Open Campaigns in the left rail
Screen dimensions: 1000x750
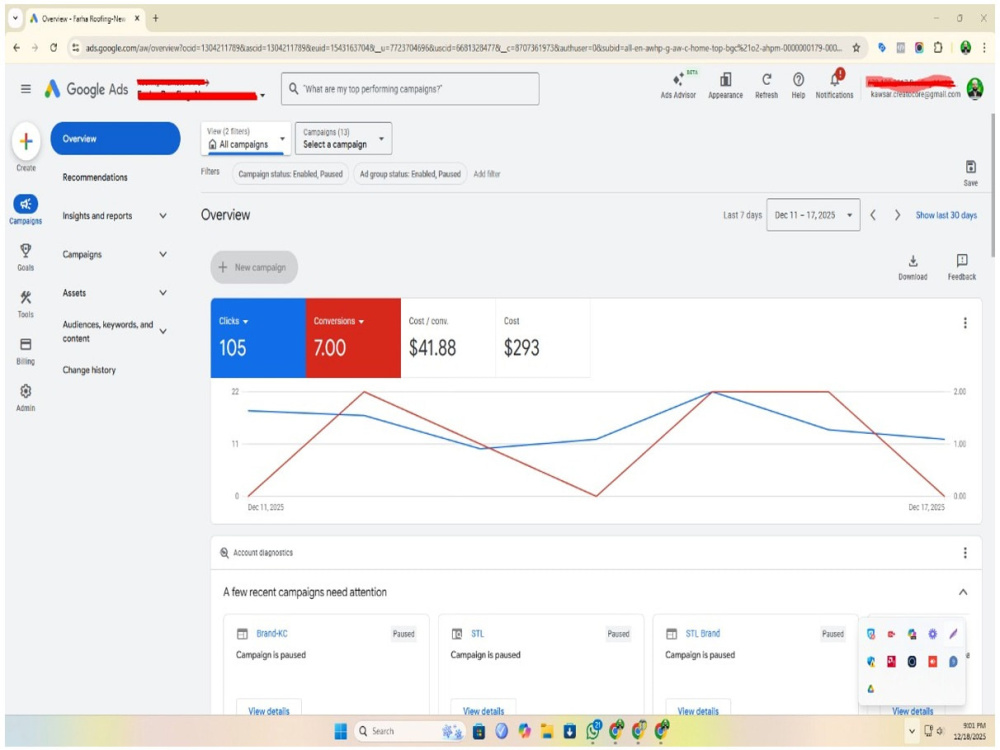click(x=26, y=209)
